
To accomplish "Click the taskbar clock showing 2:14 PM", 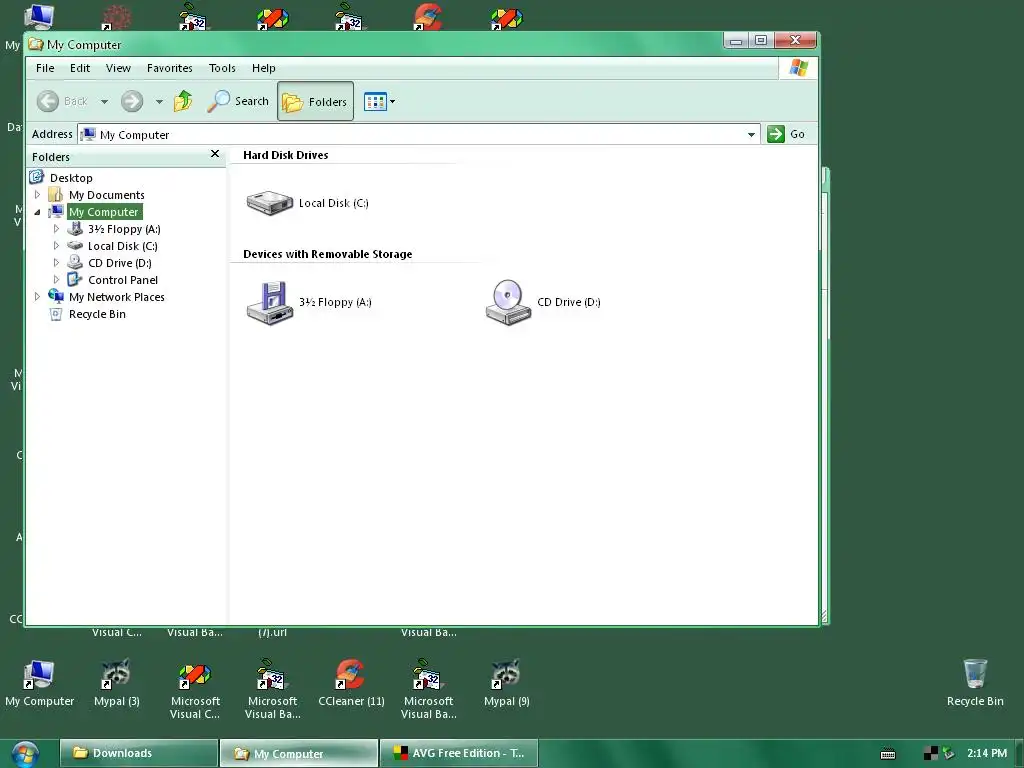I will pyautogui.click(x=987, y=753).
